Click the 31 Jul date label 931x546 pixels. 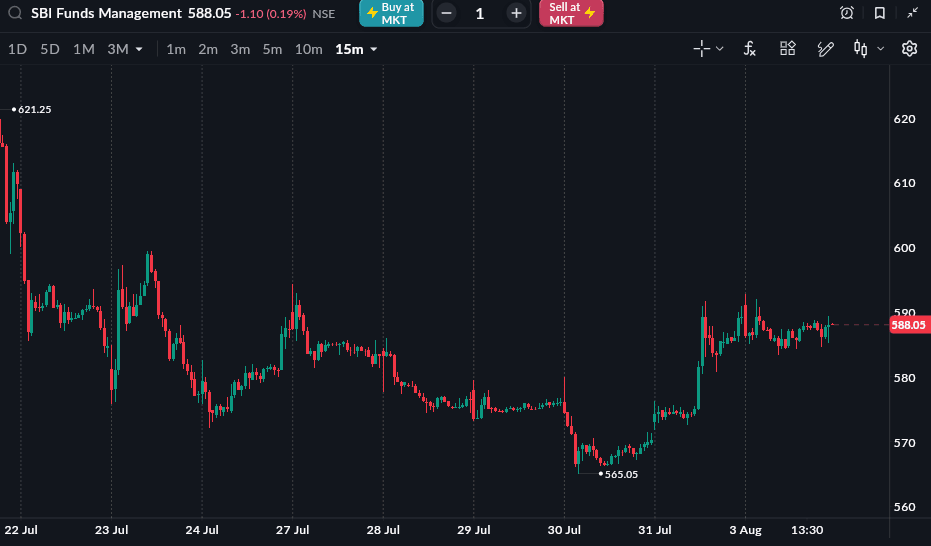pyautogui.click(x=655, y=530)
